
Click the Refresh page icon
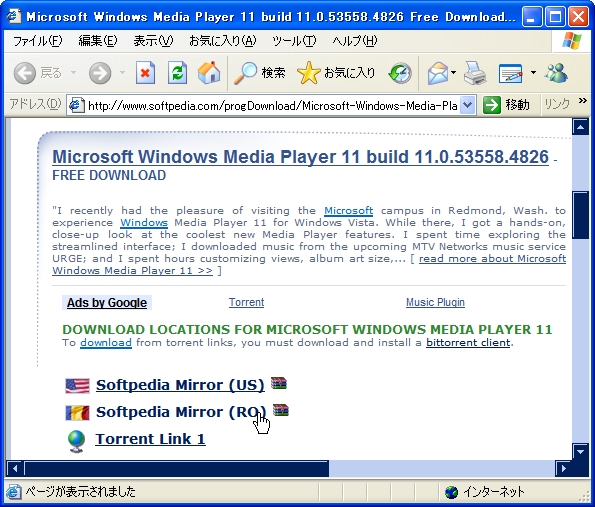[177, 72]
